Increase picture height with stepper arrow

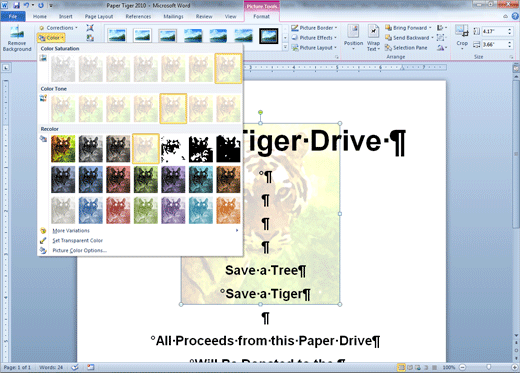pos(510,29)
